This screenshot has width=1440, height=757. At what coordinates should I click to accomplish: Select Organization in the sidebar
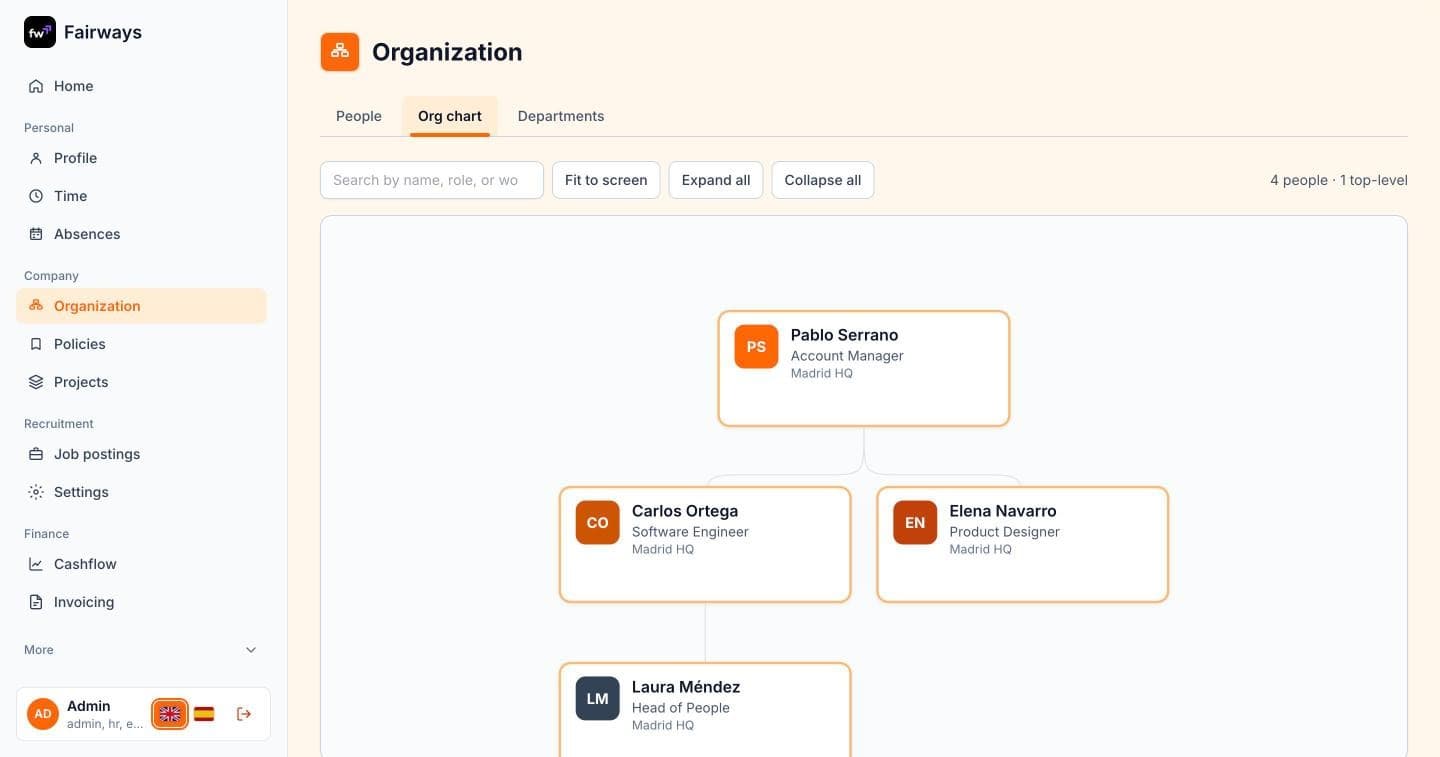pyautogui.click(x=141, y=306)
